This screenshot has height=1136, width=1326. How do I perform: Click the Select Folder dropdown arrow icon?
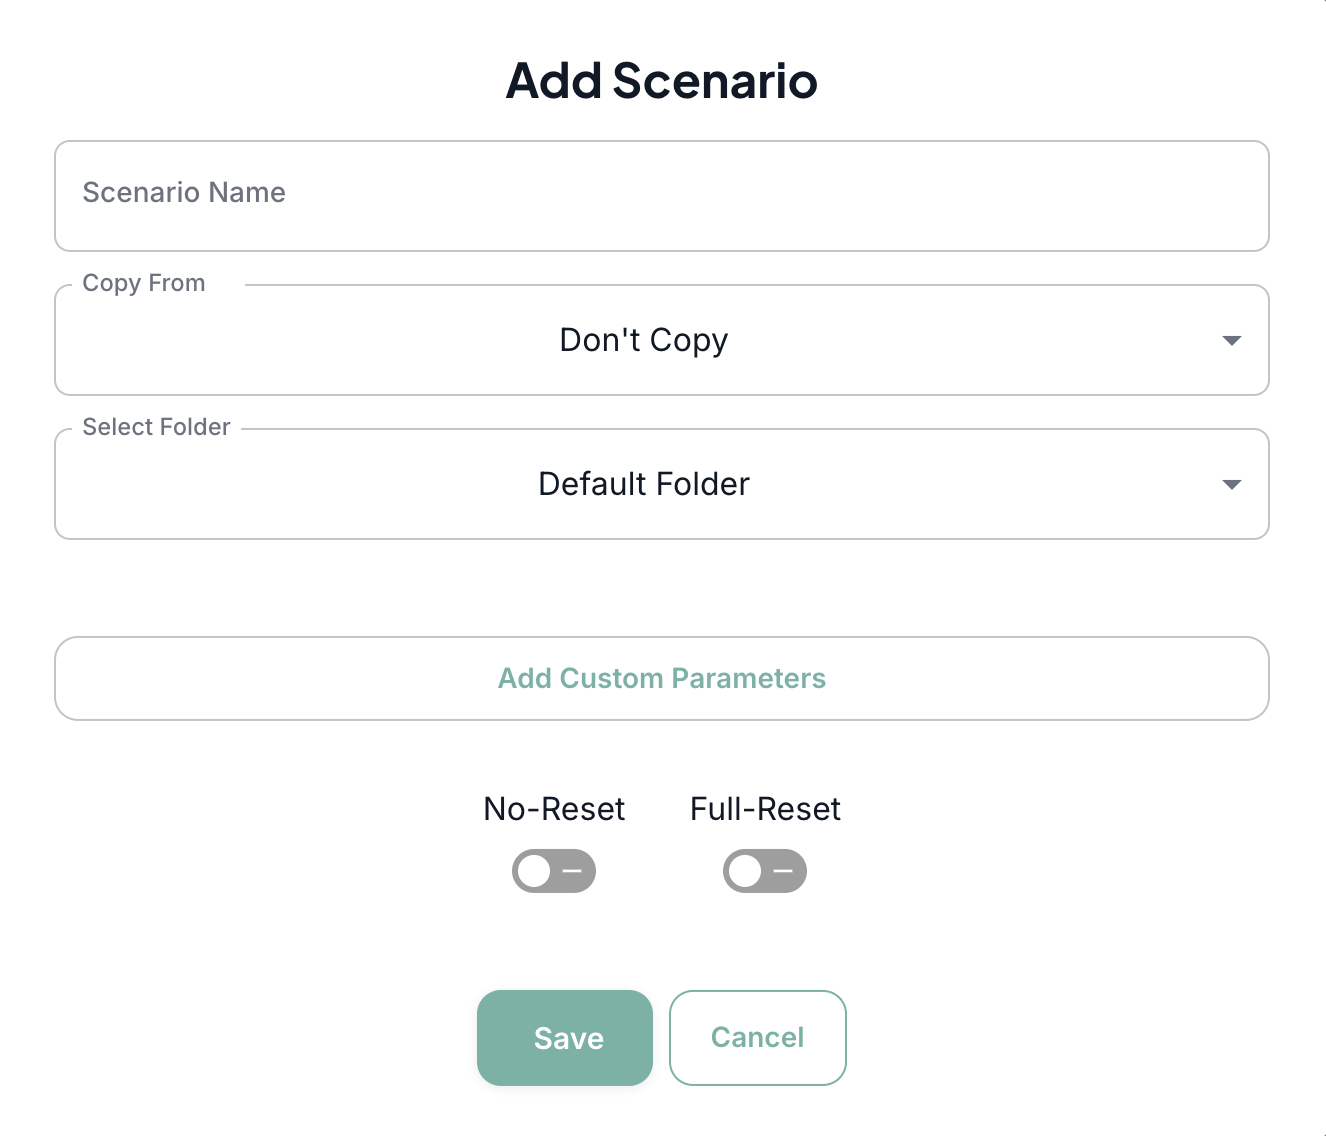pos(1232,485)
